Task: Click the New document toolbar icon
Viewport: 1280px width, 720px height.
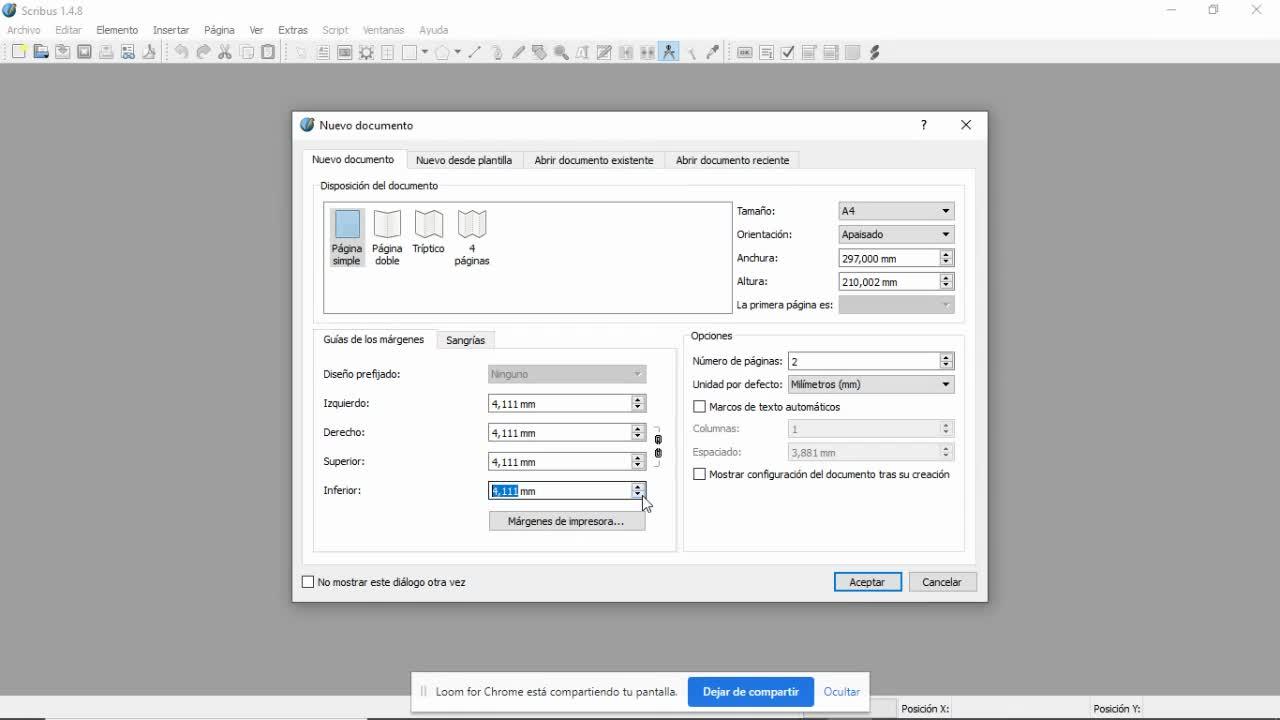Action: (x=19, y=52)
